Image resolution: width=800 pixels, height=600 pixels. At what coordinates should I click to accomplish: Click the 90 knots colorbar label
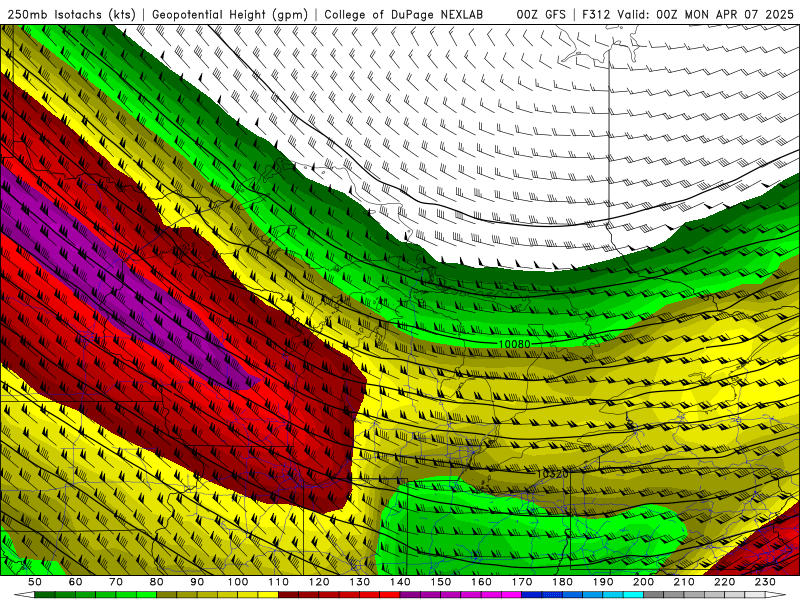click(197, 581)
